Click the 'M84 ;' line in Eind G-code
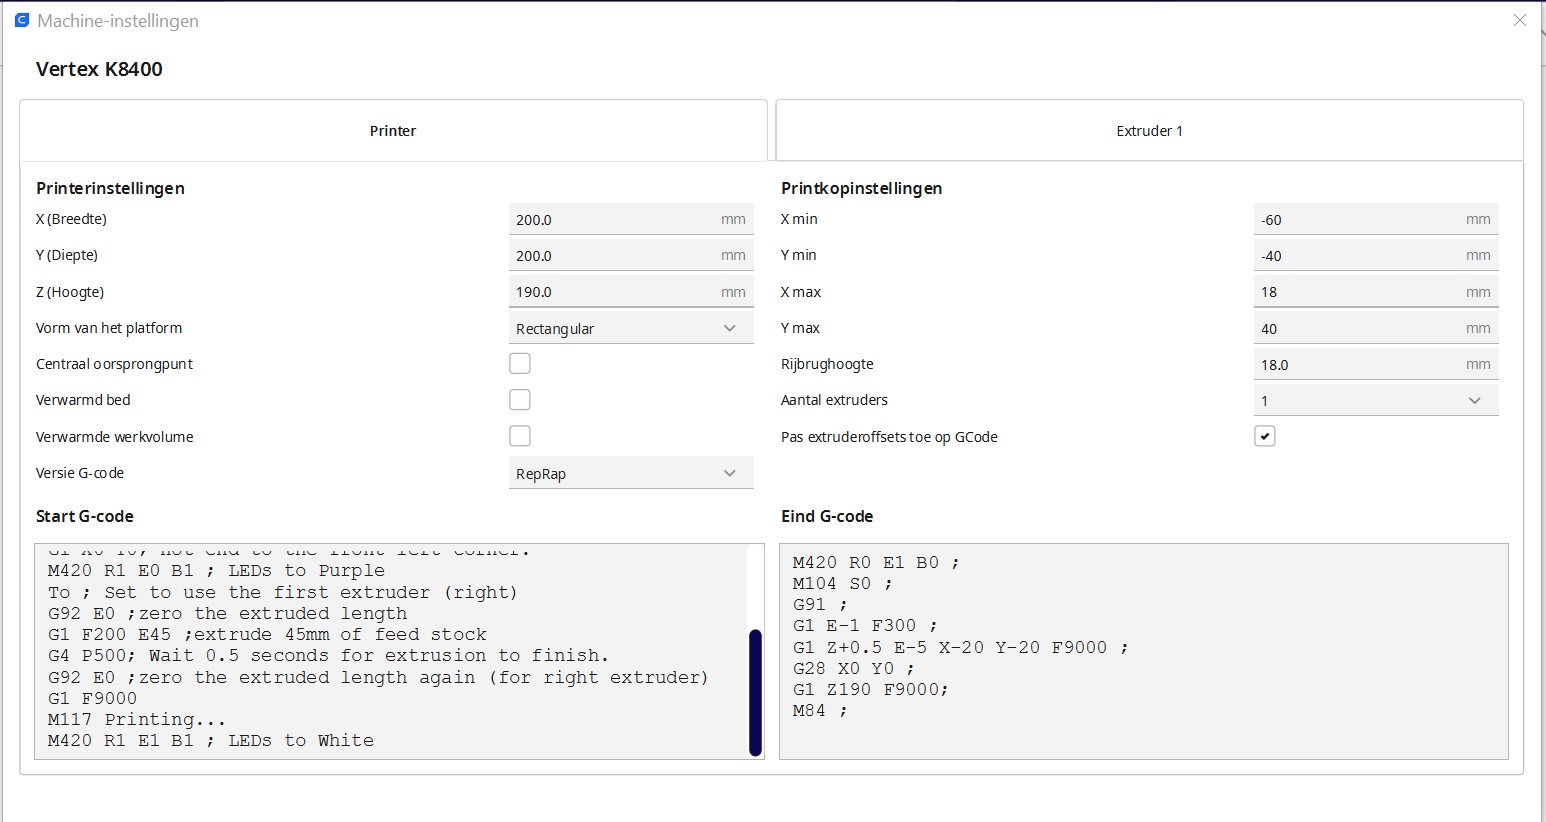Image resolution: width=1546 pixels, height=822 pixels. point(820,710)
